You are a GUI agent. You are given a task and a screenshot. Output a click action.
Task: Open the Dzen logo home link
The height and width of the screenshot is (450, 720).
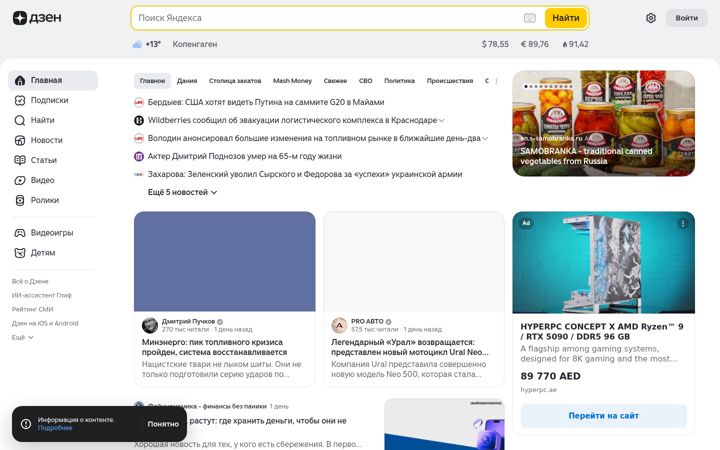pos(37,18)
